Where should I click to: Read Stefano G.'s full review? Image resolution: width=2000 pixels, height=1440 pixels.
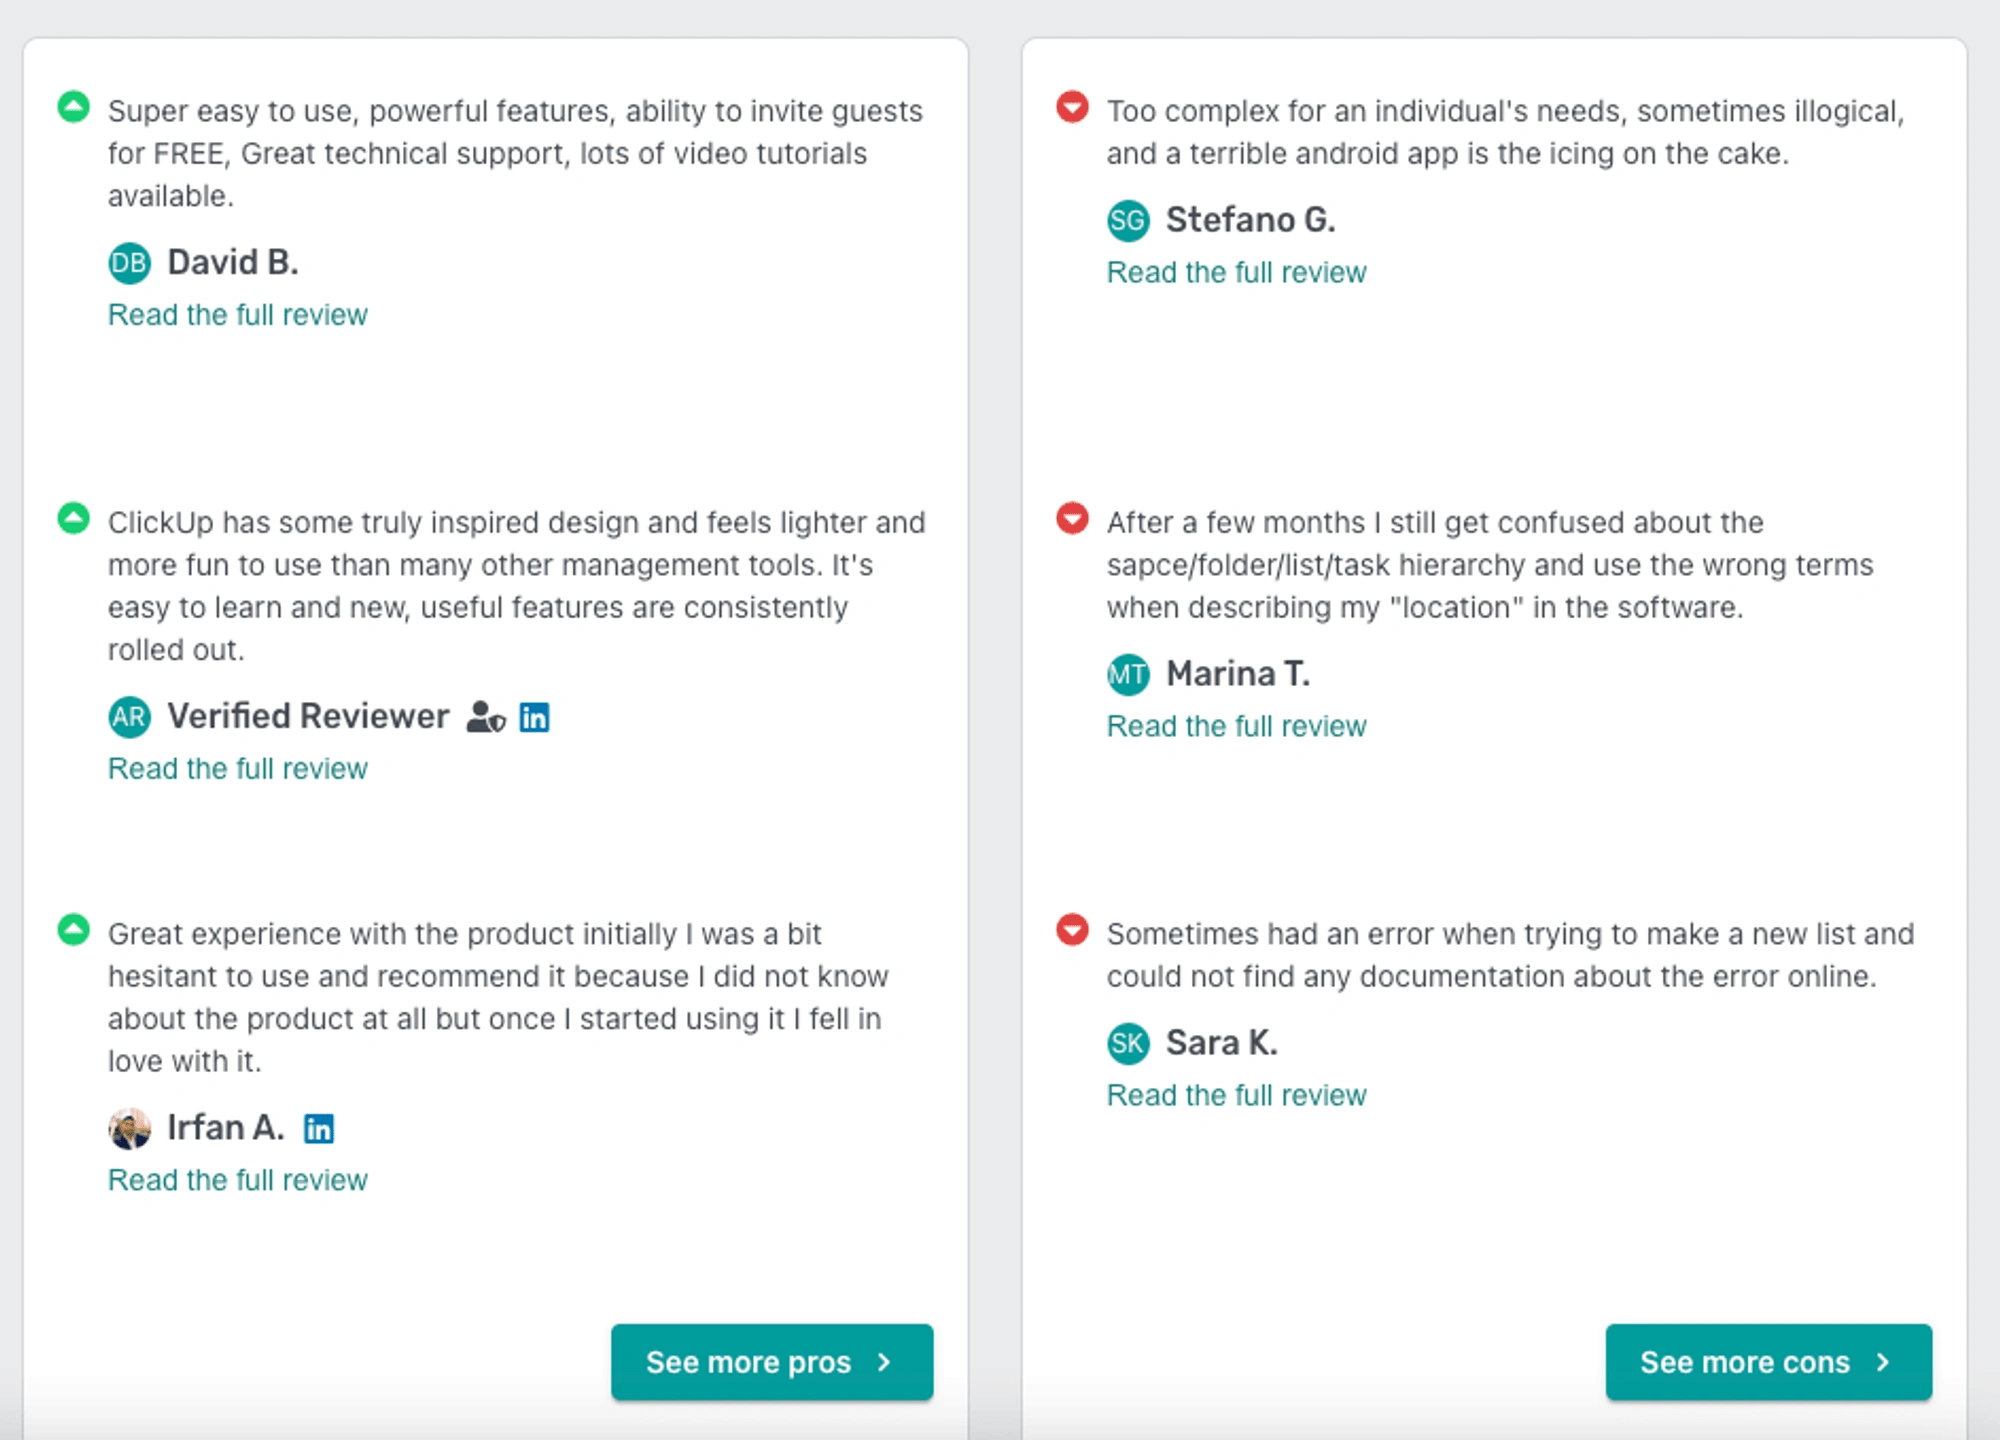coord(1236,272)
